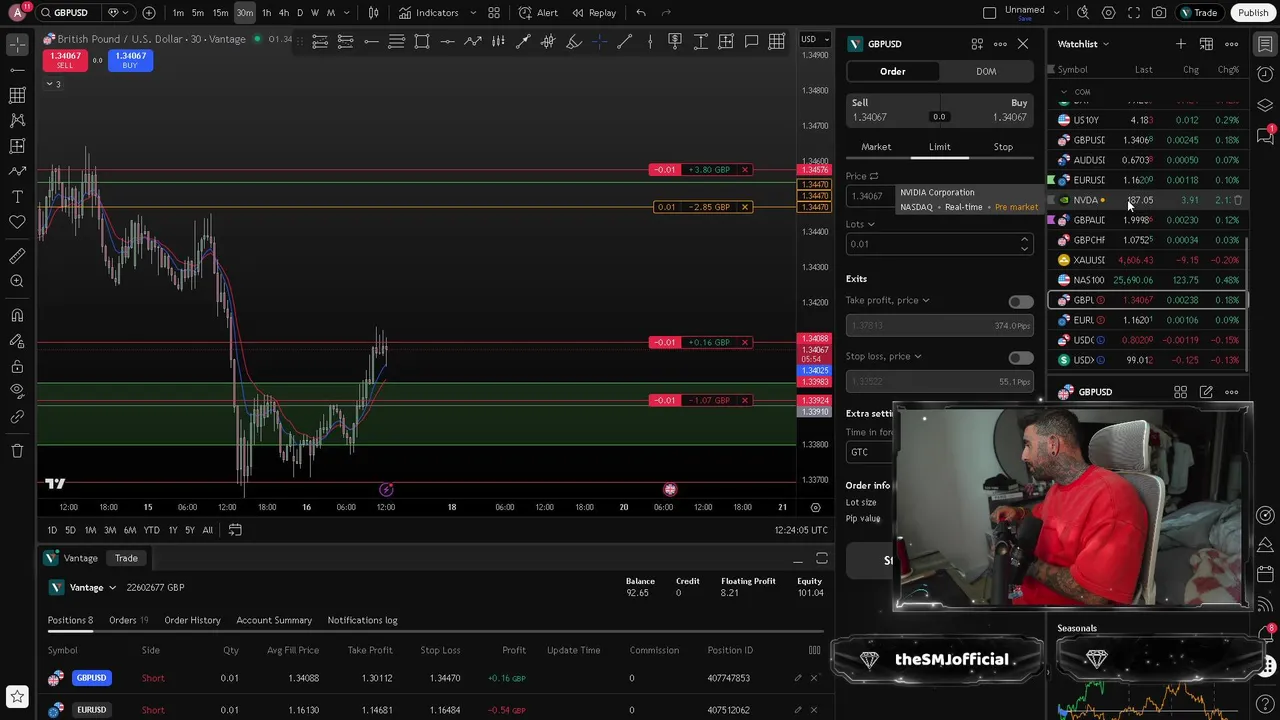Open the go to date calendar icon
Image resolution: width=1280 pixels, height=720 pixels.
[235, 530]
